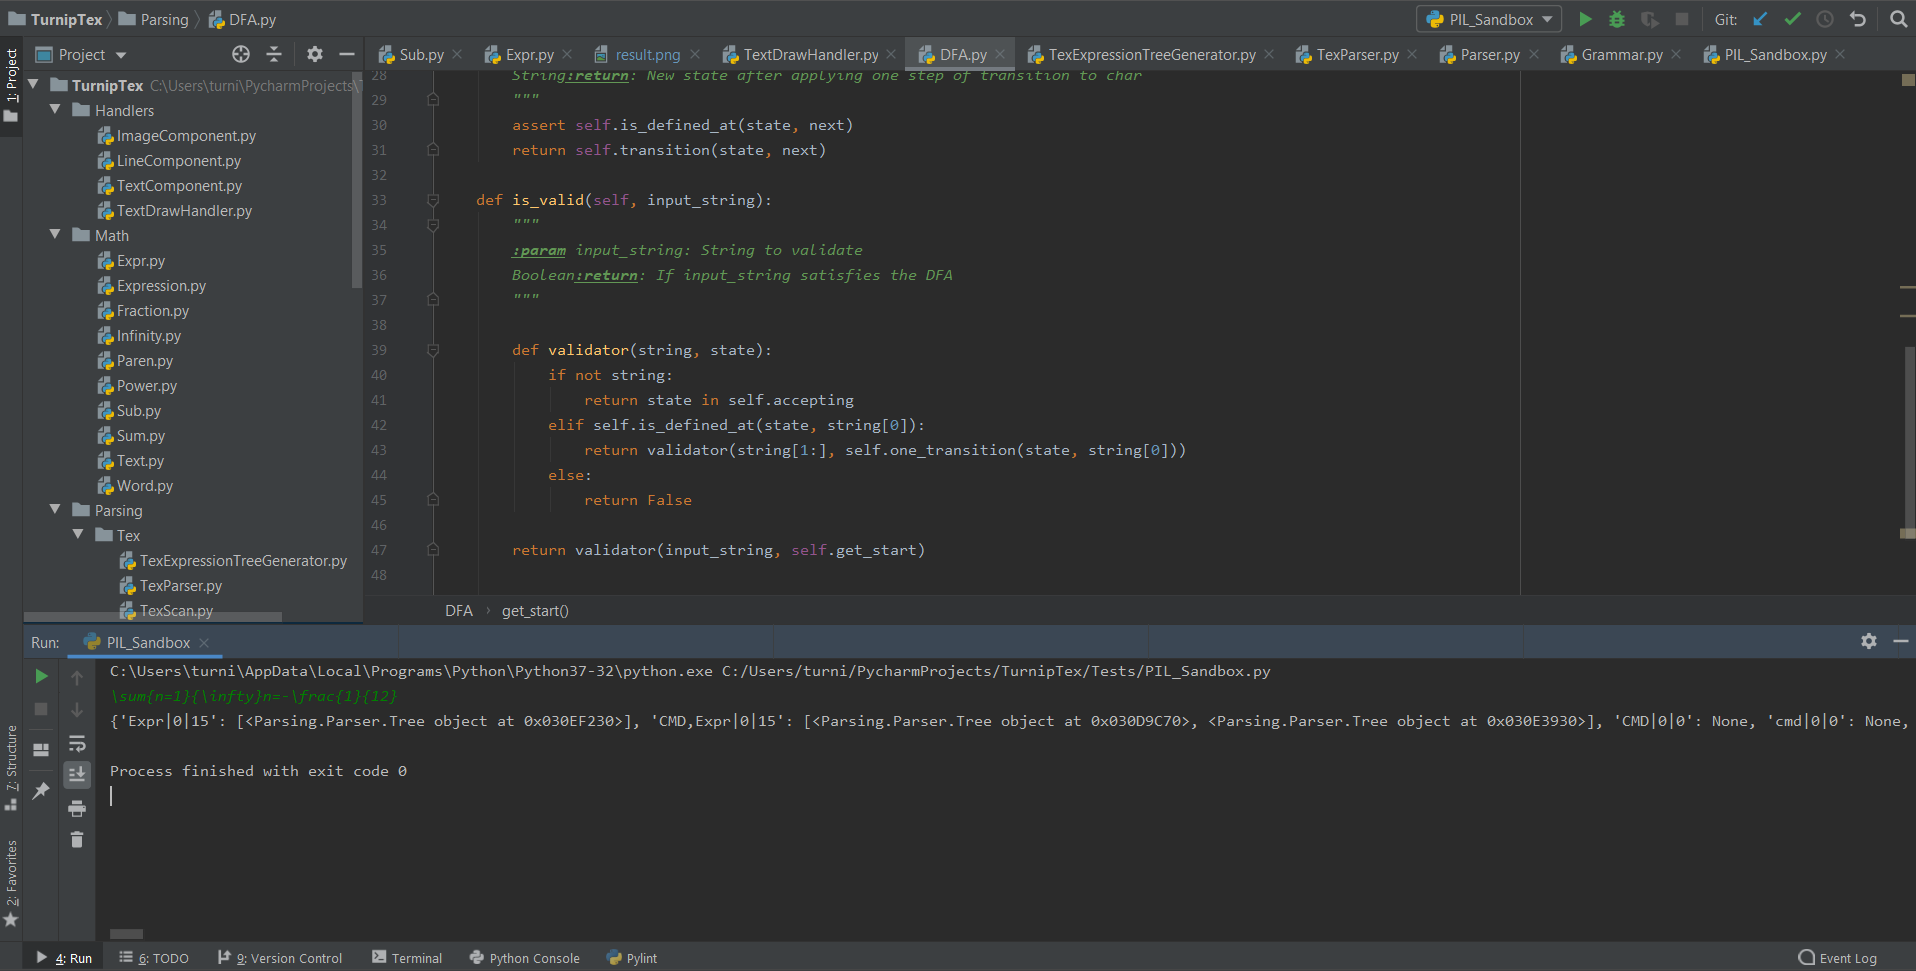Toggle soft-wrap in the Run console

click(77, 743)
